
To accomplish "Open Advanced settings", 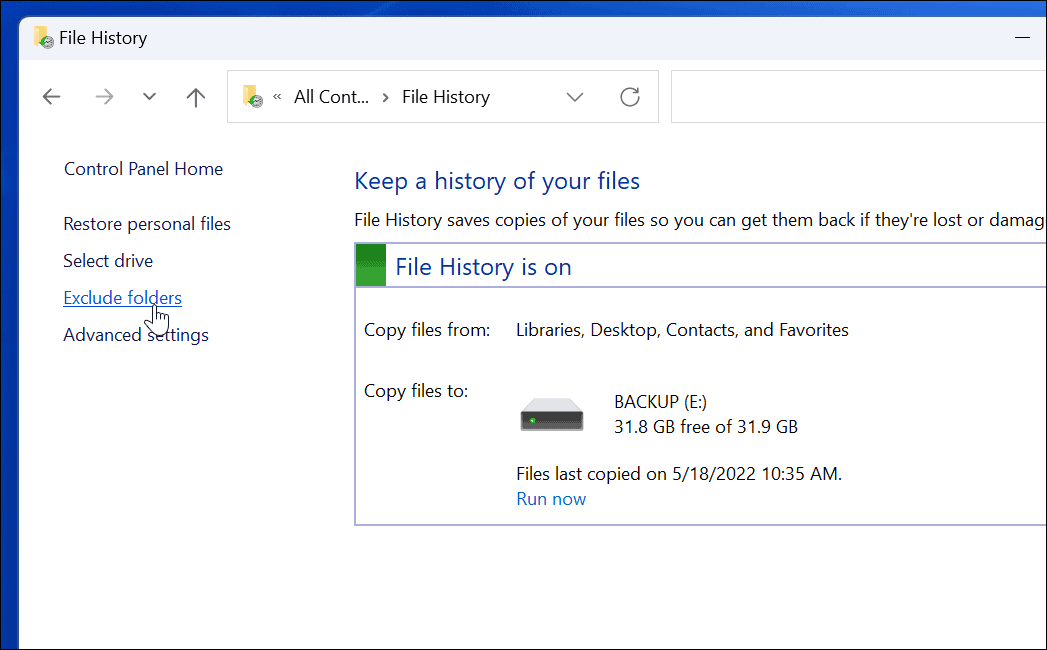I will [135, 334].
